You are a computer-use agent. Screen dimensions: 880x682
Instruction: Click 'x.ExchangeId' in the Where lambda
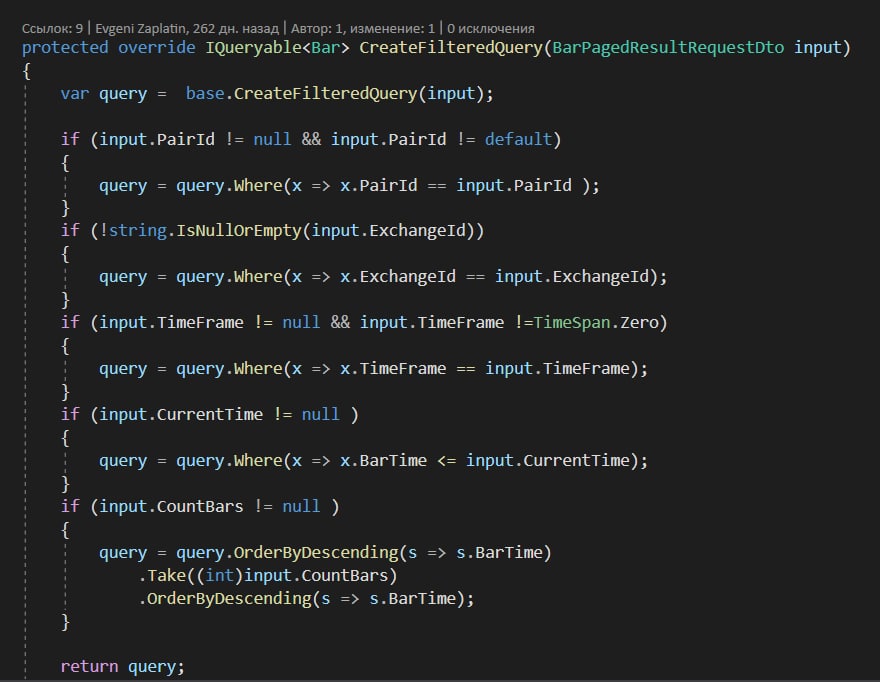tap(398, 277)
